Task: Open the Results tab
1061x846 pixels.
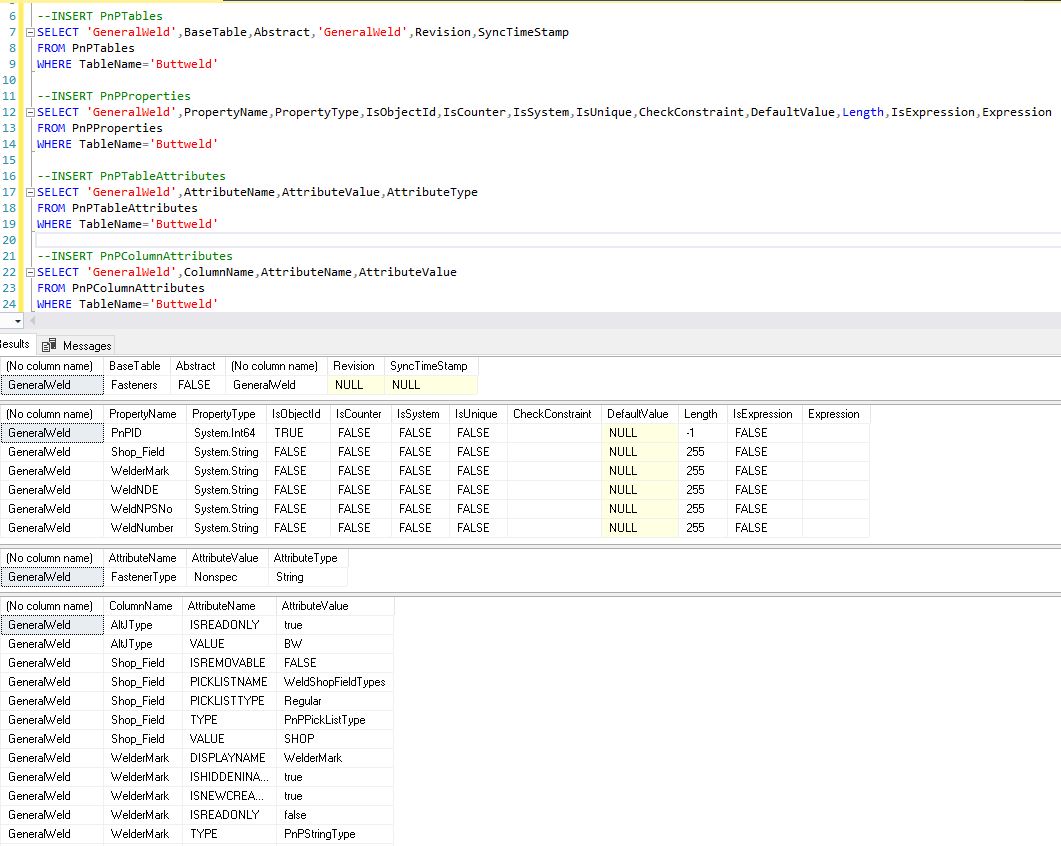Action: [14, 344]
